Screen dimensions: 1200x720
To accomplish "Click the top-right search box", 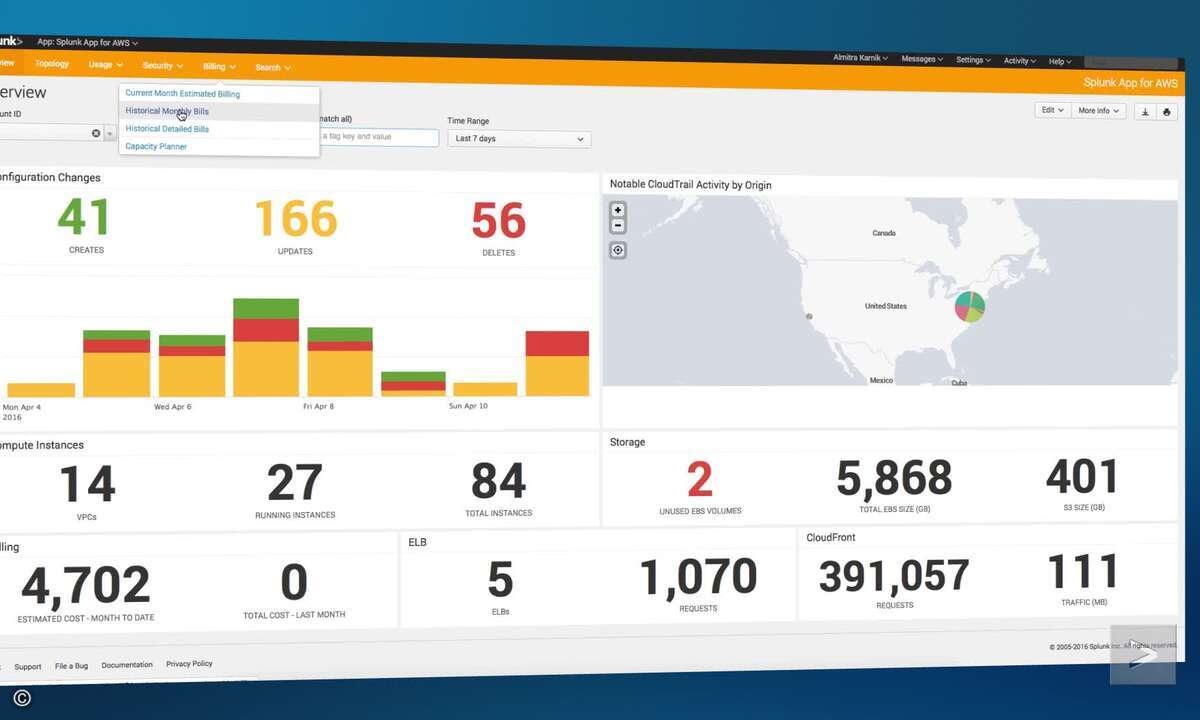I will point(1131,62).
